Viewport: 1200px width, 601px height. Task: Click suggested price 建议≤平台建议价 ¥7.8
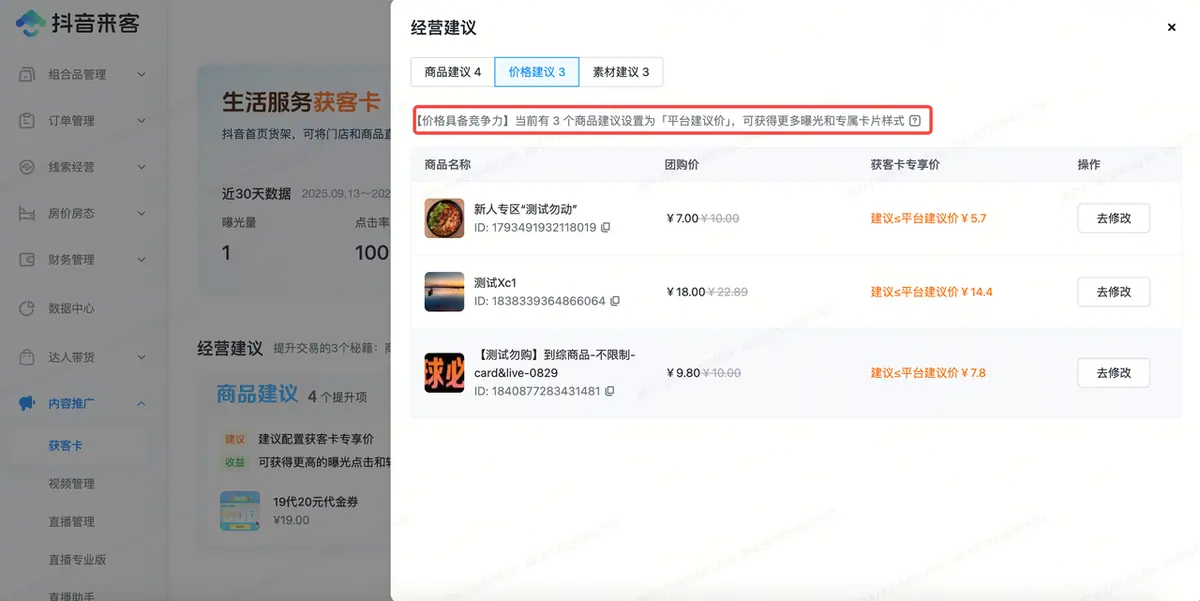928,373
